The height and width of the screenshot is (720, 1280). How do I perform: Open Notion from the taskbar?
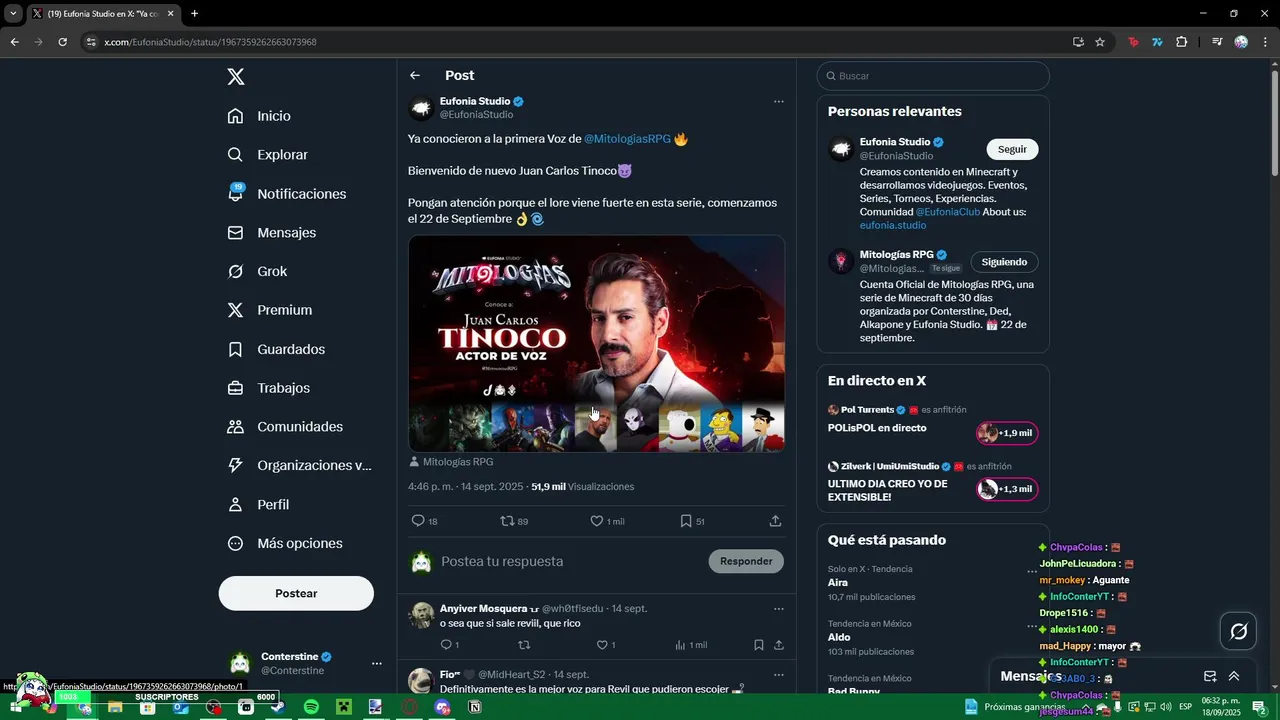[475, 707]
